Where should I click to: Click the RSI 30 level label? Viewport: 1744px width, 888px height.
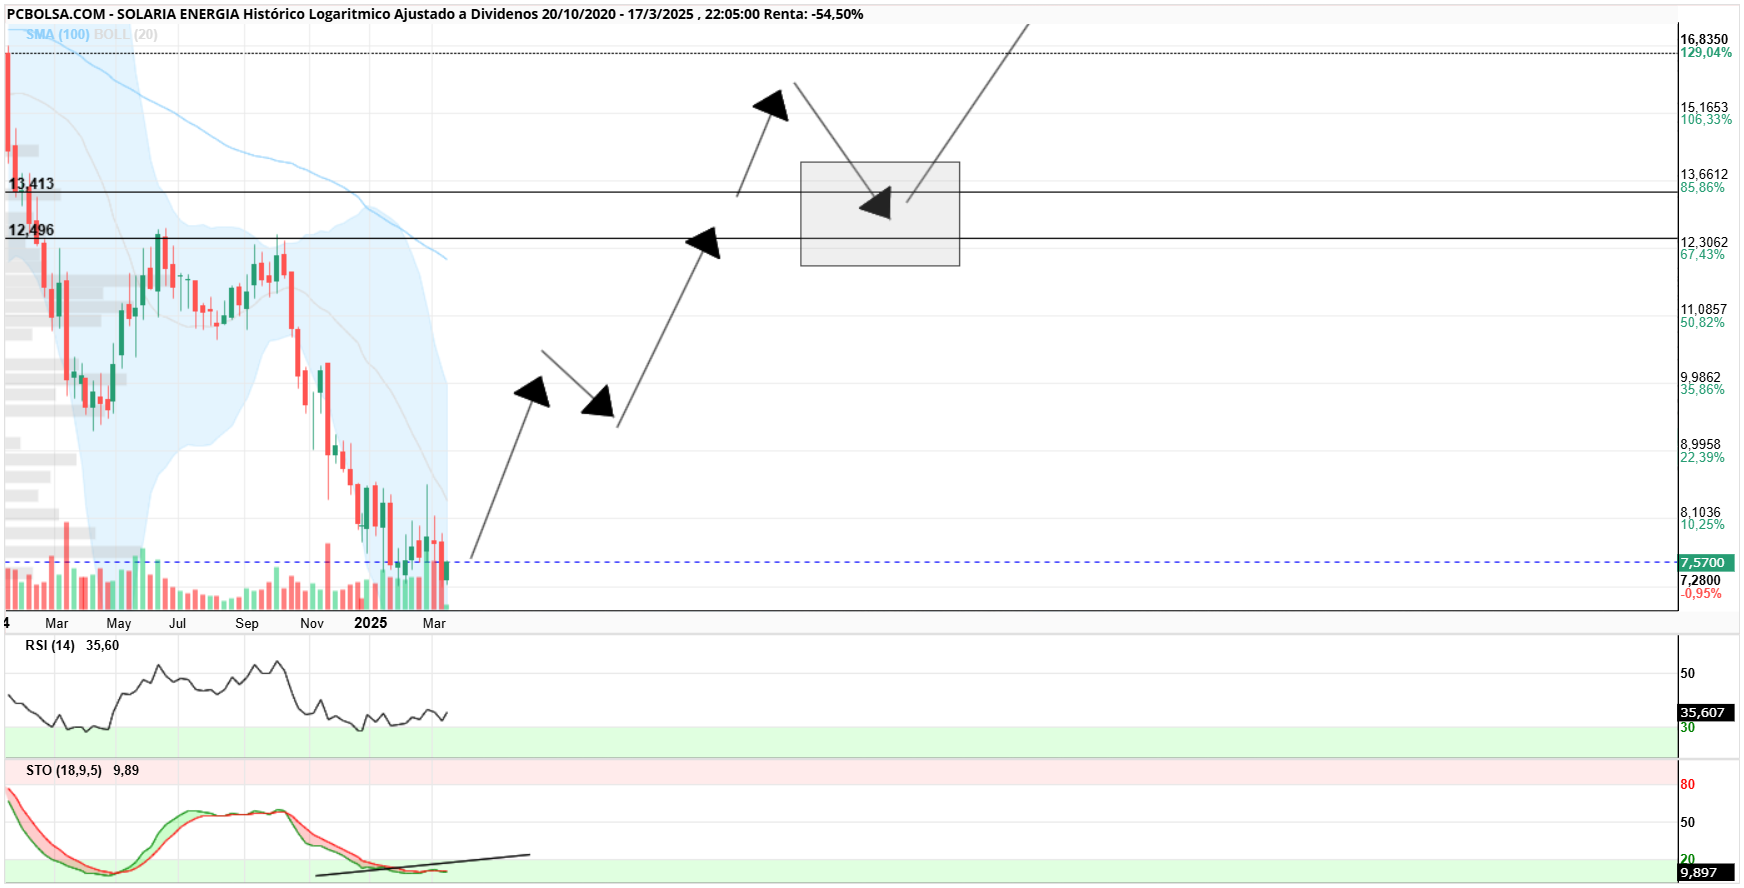(x=1688, y=728)
